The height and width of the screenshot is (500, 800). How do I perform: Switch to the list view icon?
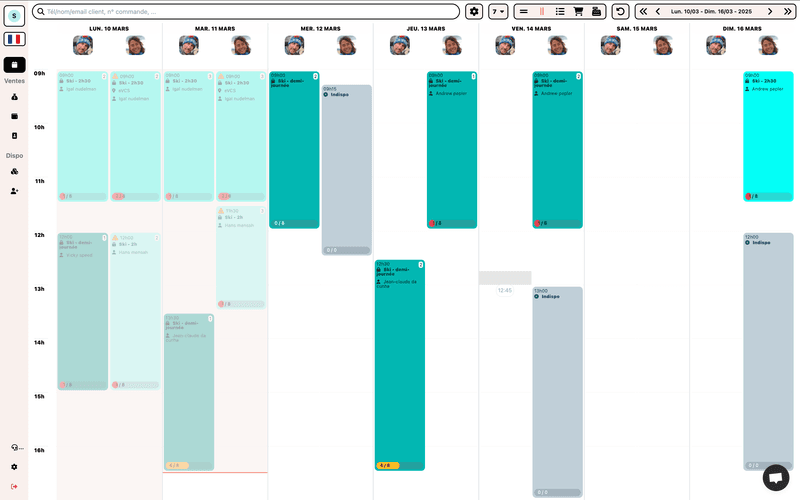[560, 11]
